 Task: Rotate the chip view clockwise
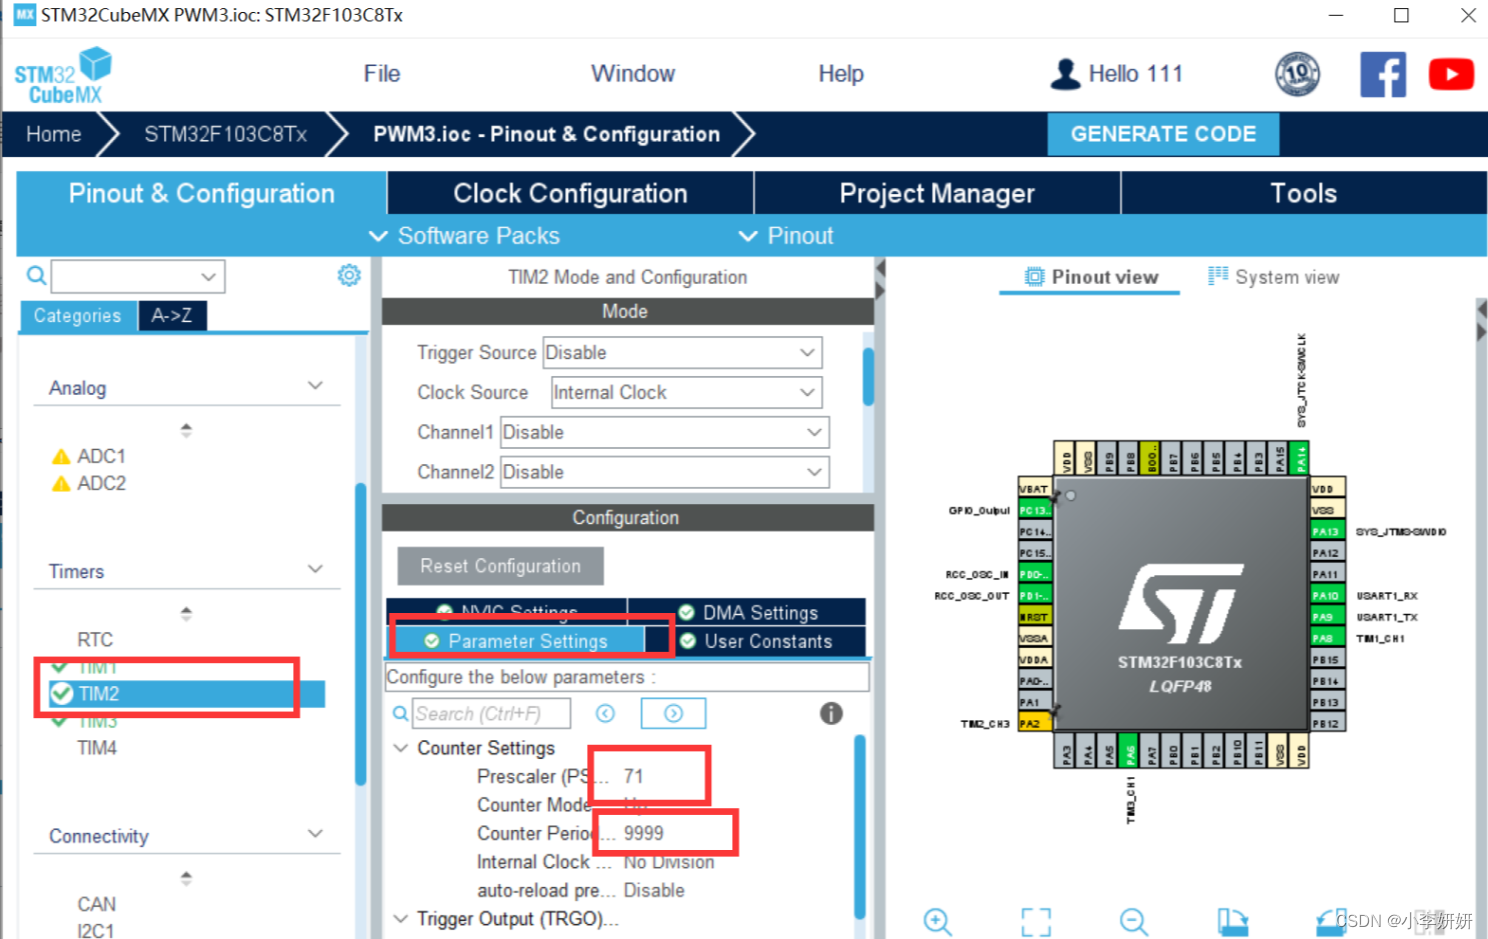[x=1234, y=921]
